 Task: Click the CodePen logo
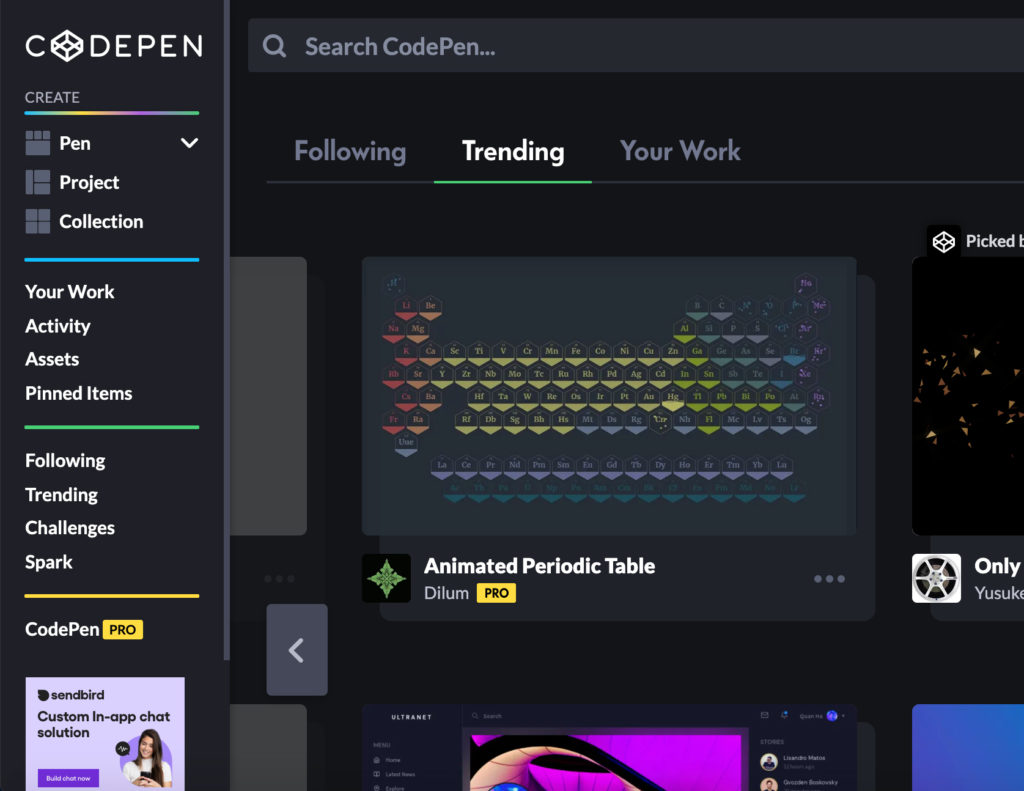coord(114,46)
